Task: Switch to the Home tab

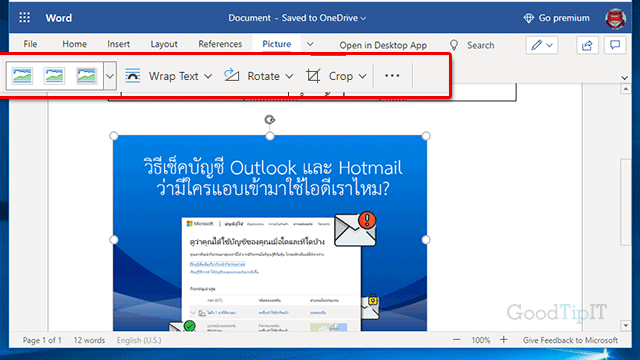Action: [74, 44]
